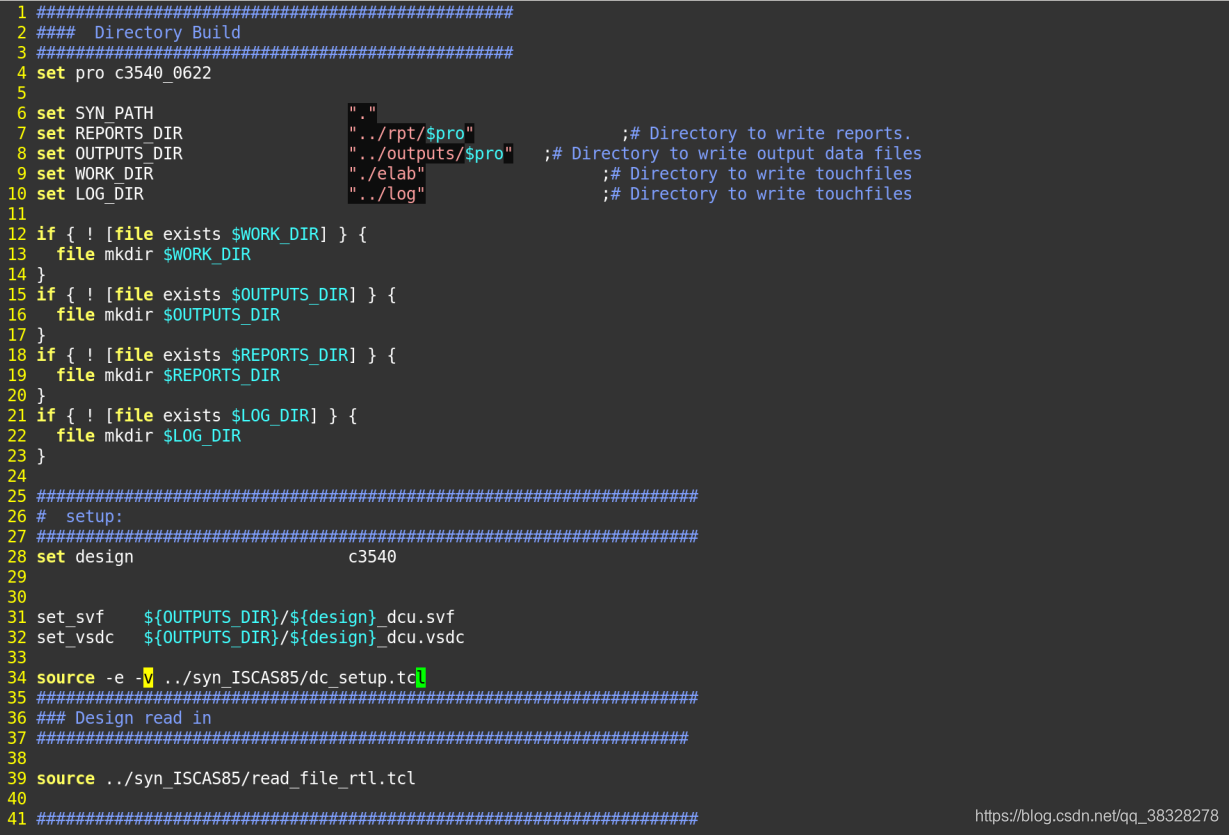Click the "Directory Build" comment heading
1229x835 pixels.
pyautogui.click(x=168, y=32)
